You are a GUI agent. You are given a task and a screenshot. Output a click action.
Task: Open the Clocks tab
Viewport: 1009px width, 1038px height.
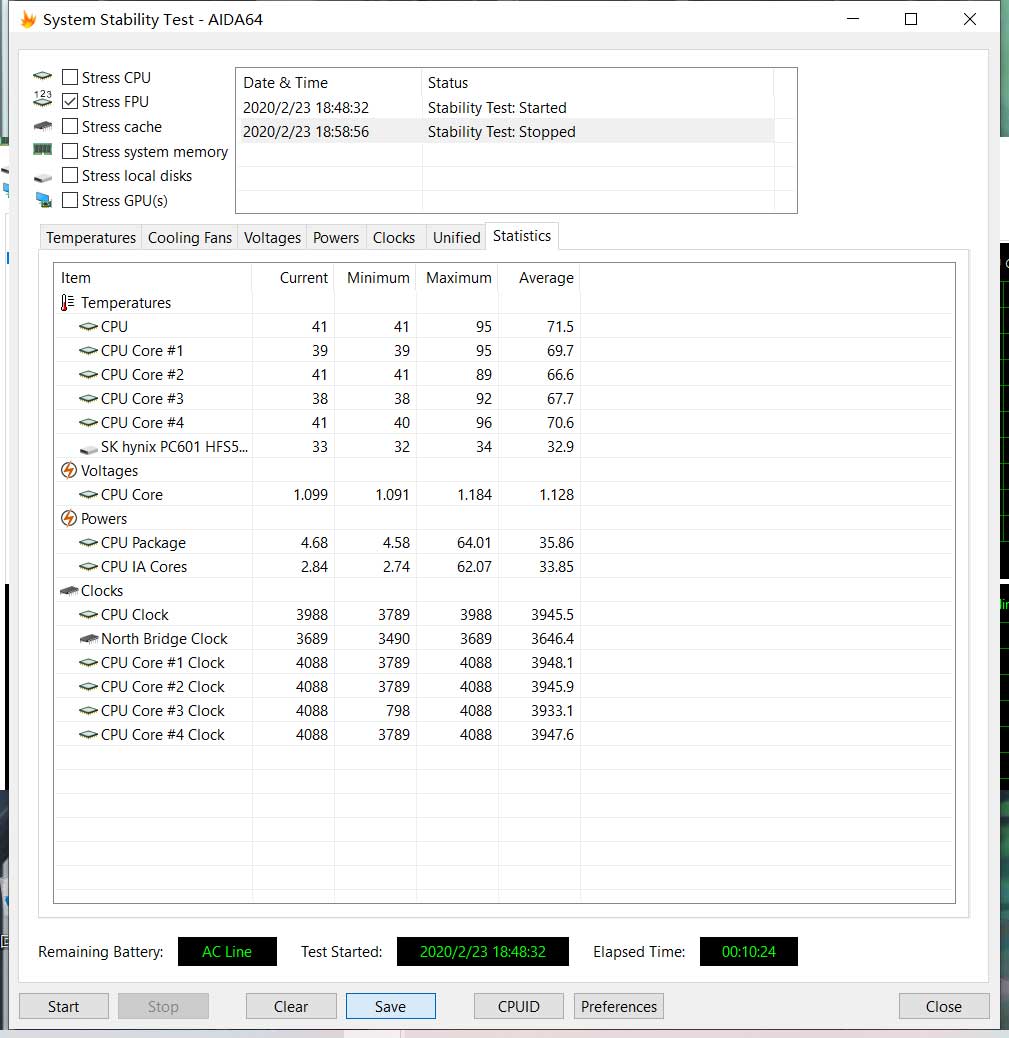coord(394,238)
